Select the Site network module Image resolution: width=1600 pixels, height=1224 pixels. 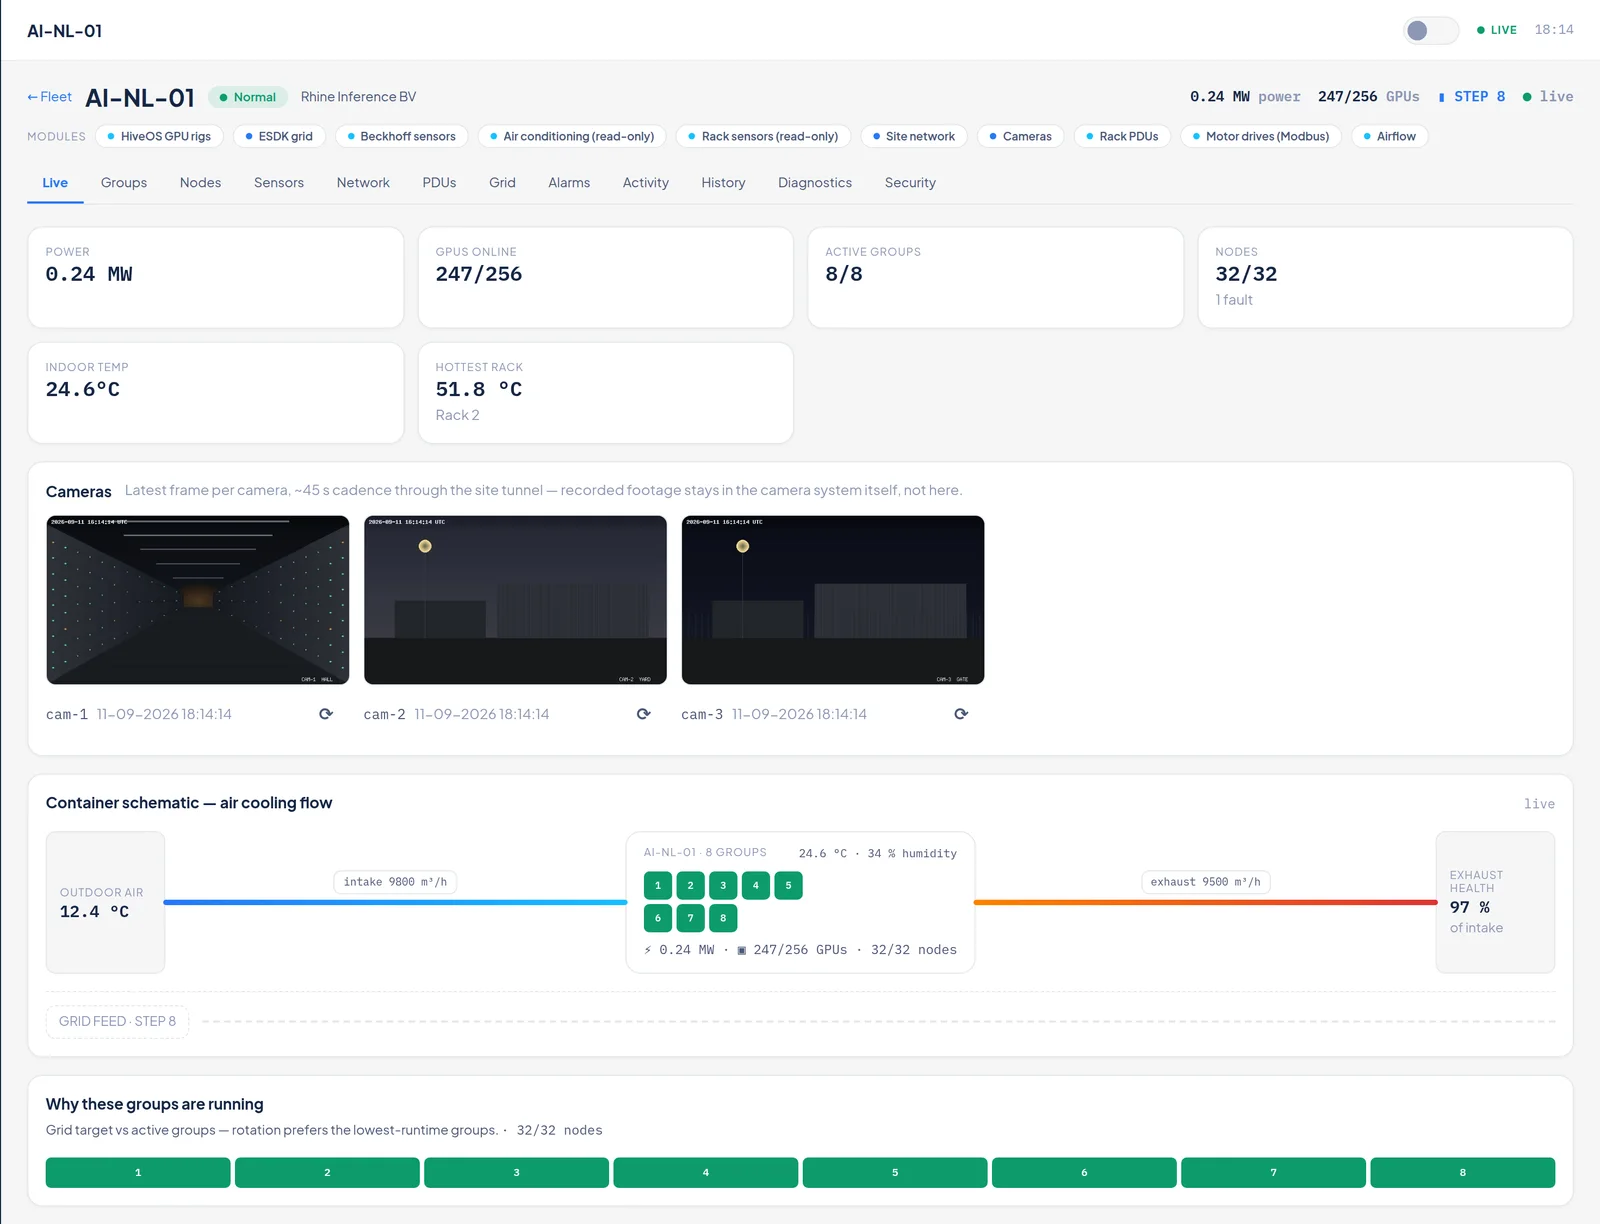(x=913, y=136)
